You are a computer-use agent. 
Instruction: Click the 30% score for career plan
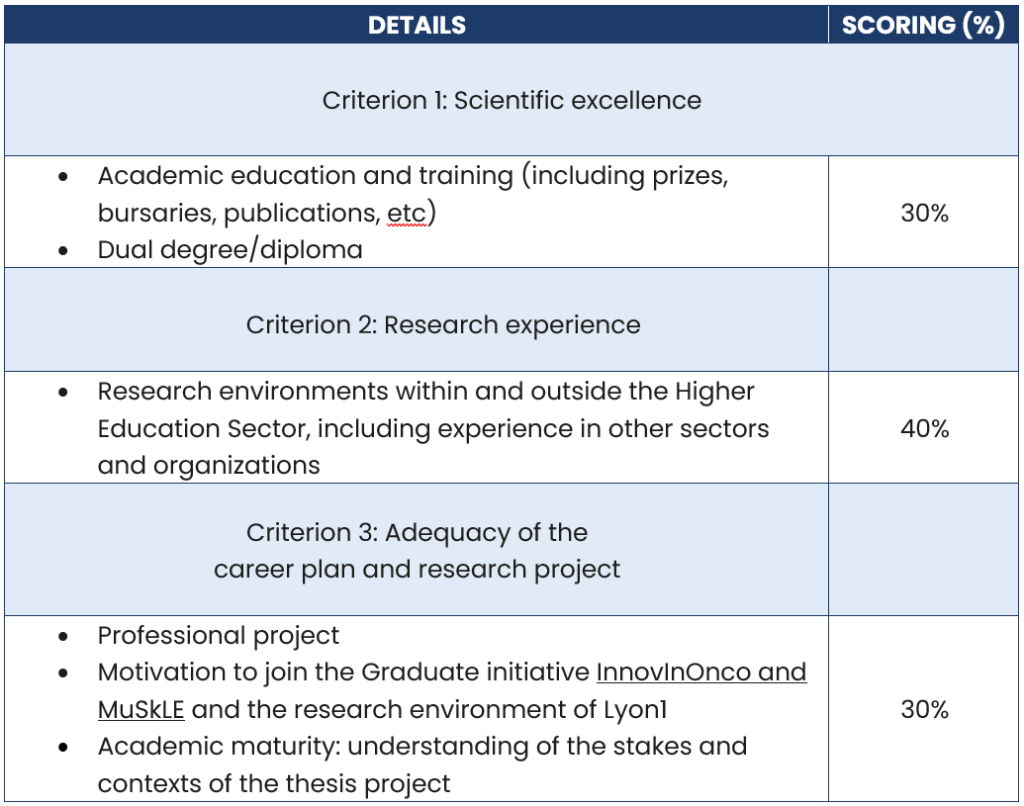tap(924, 710)
